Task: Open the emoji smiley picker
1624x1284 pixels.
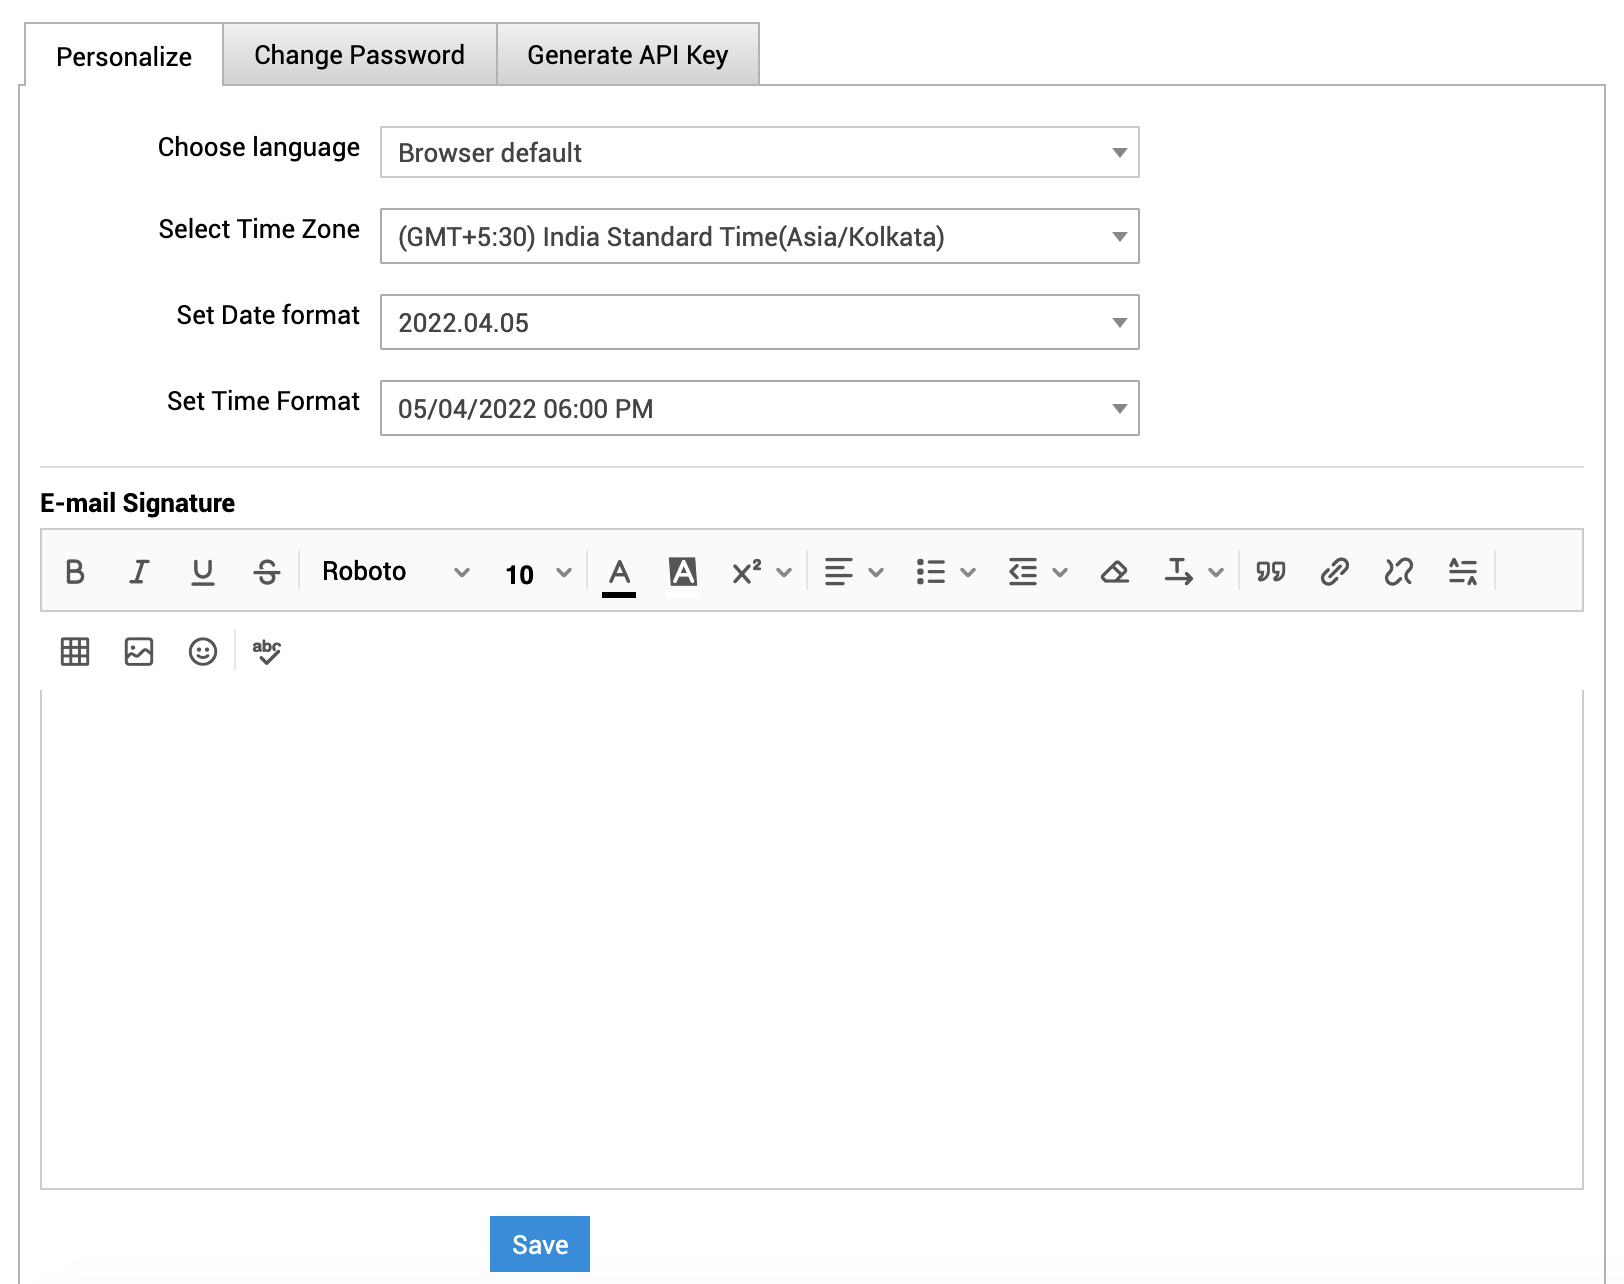Action: pos(203,652)
